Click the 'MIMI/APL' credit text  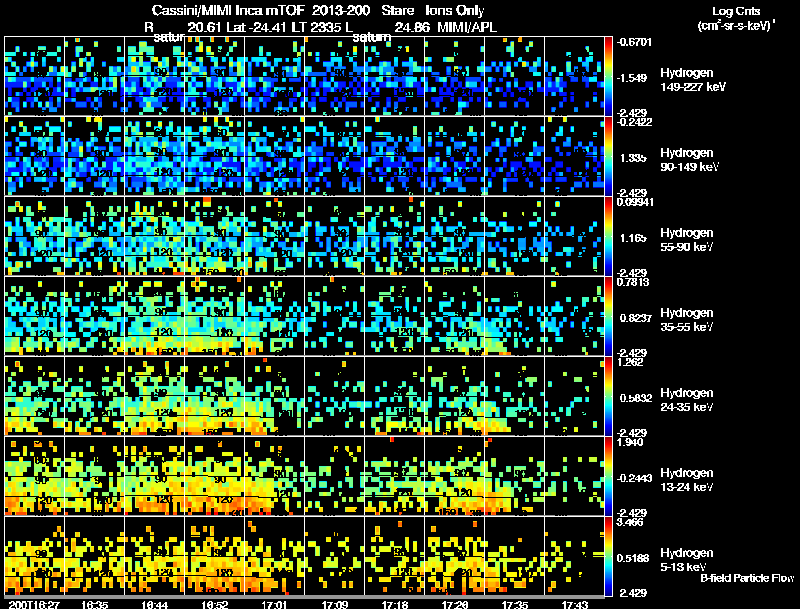[x=467, y=27]
